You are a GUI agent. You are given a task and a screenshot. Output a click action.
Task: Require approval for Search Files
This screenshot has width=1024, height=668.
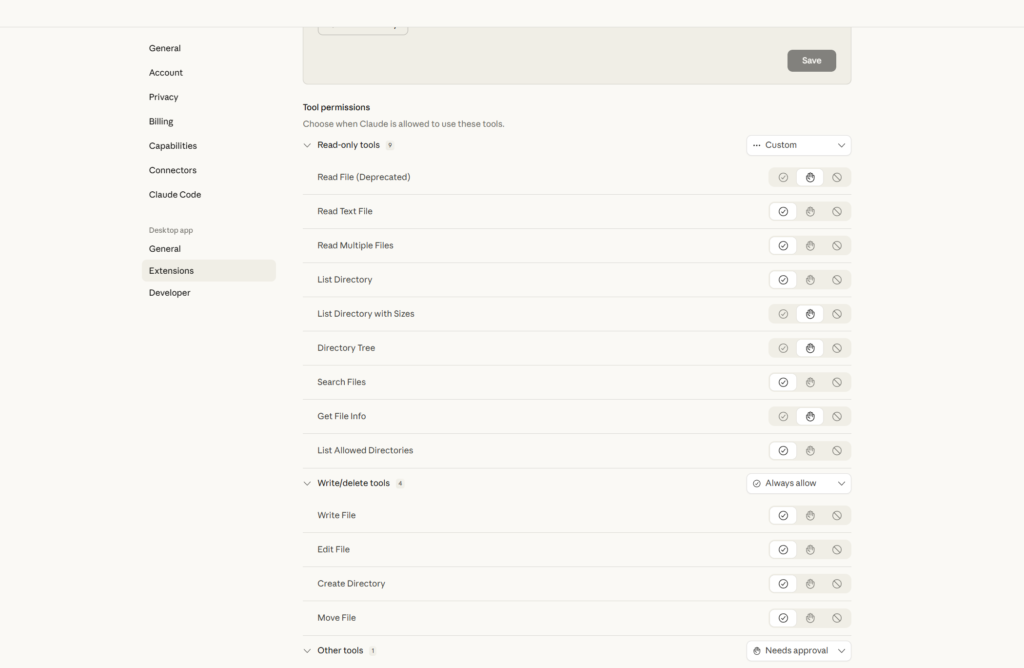click(810, 382)
